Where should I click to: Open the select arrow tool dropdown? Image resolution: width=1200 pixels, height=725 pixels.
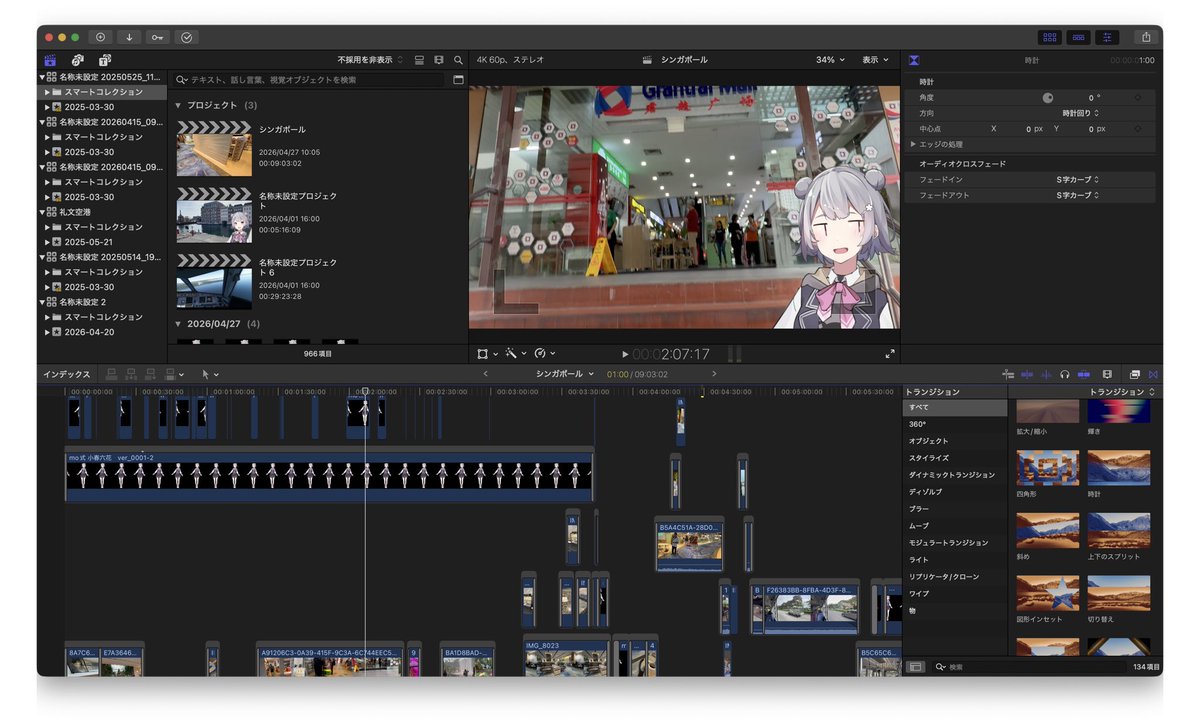(209, 374)
